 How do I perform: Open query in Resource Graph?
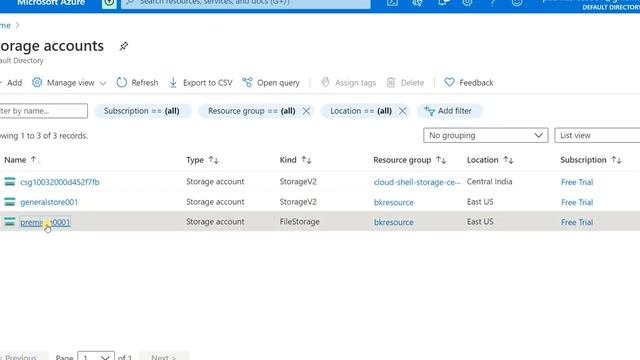[271, 83]
